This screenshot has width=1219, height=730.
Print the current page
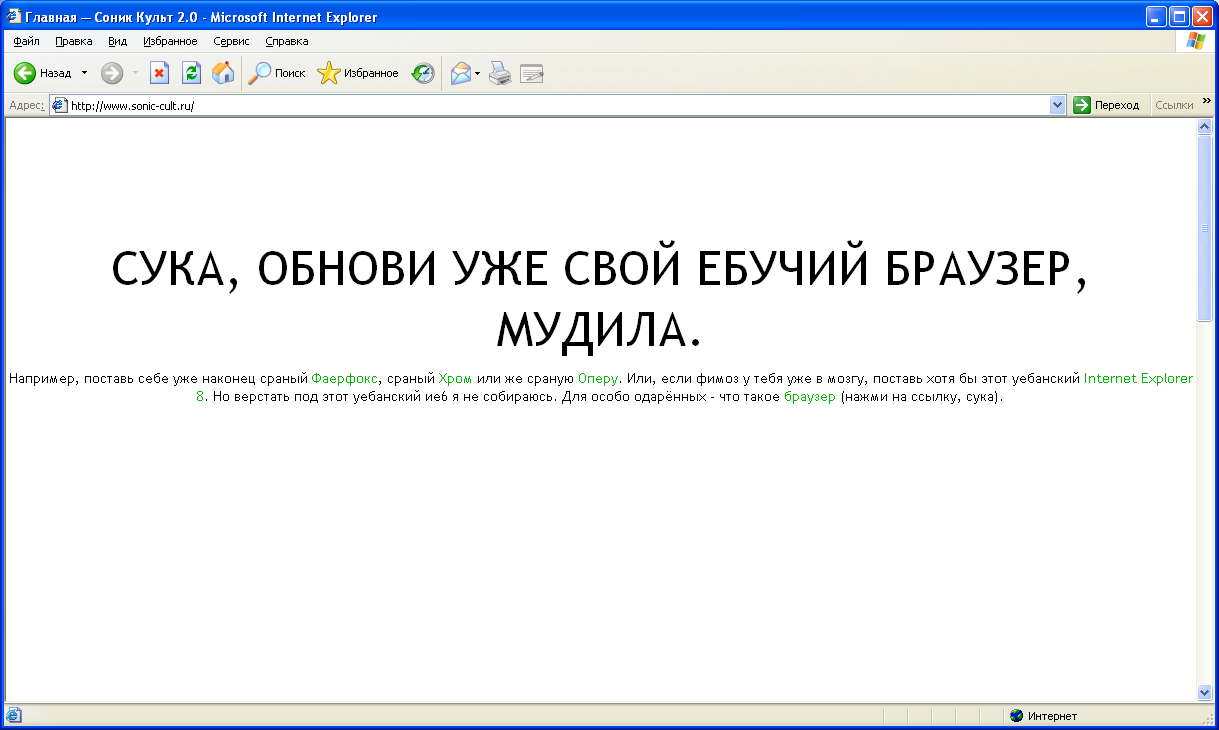(x=500, y=72)
